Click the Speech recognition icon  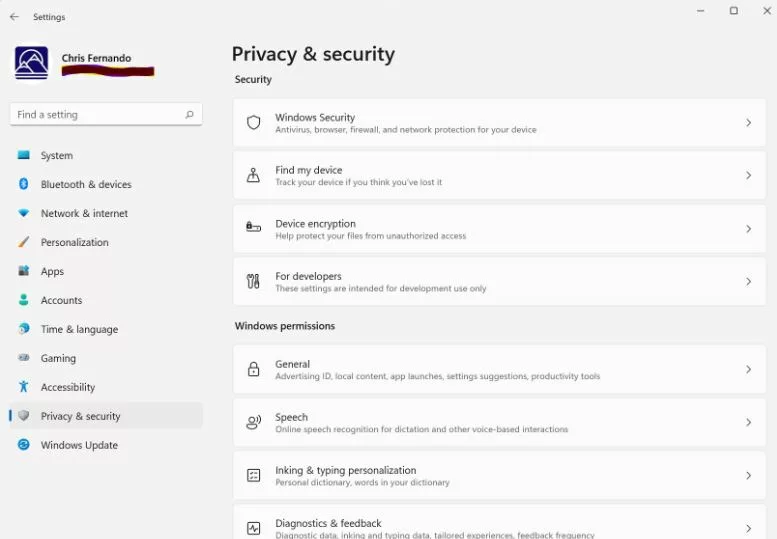coord(253,422)
